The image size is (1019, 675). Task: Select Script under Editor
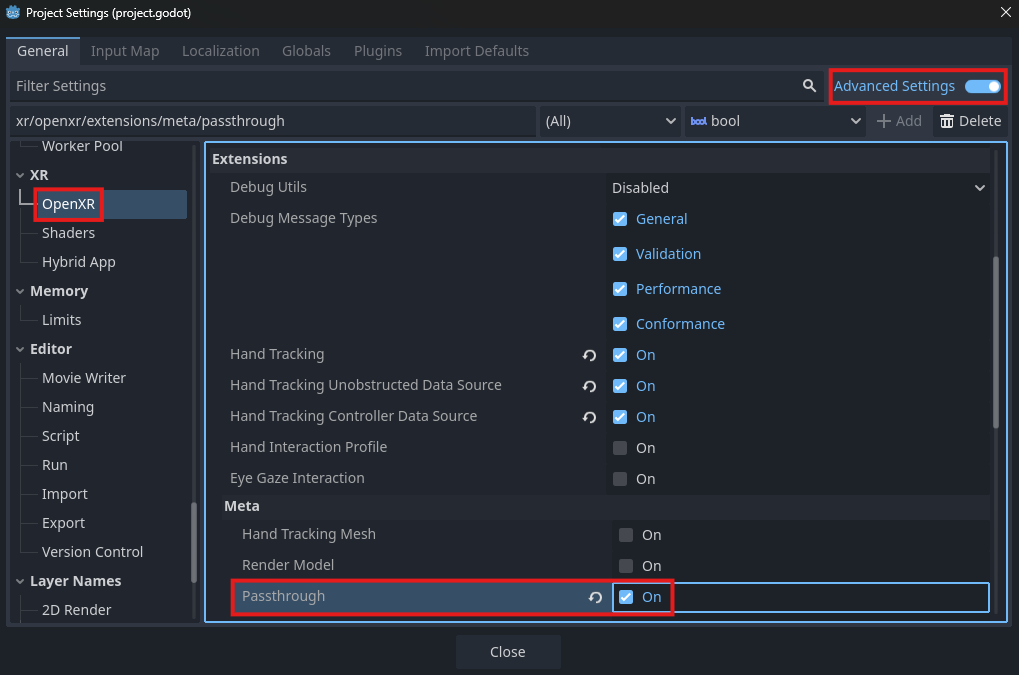[x=60, y=437]
